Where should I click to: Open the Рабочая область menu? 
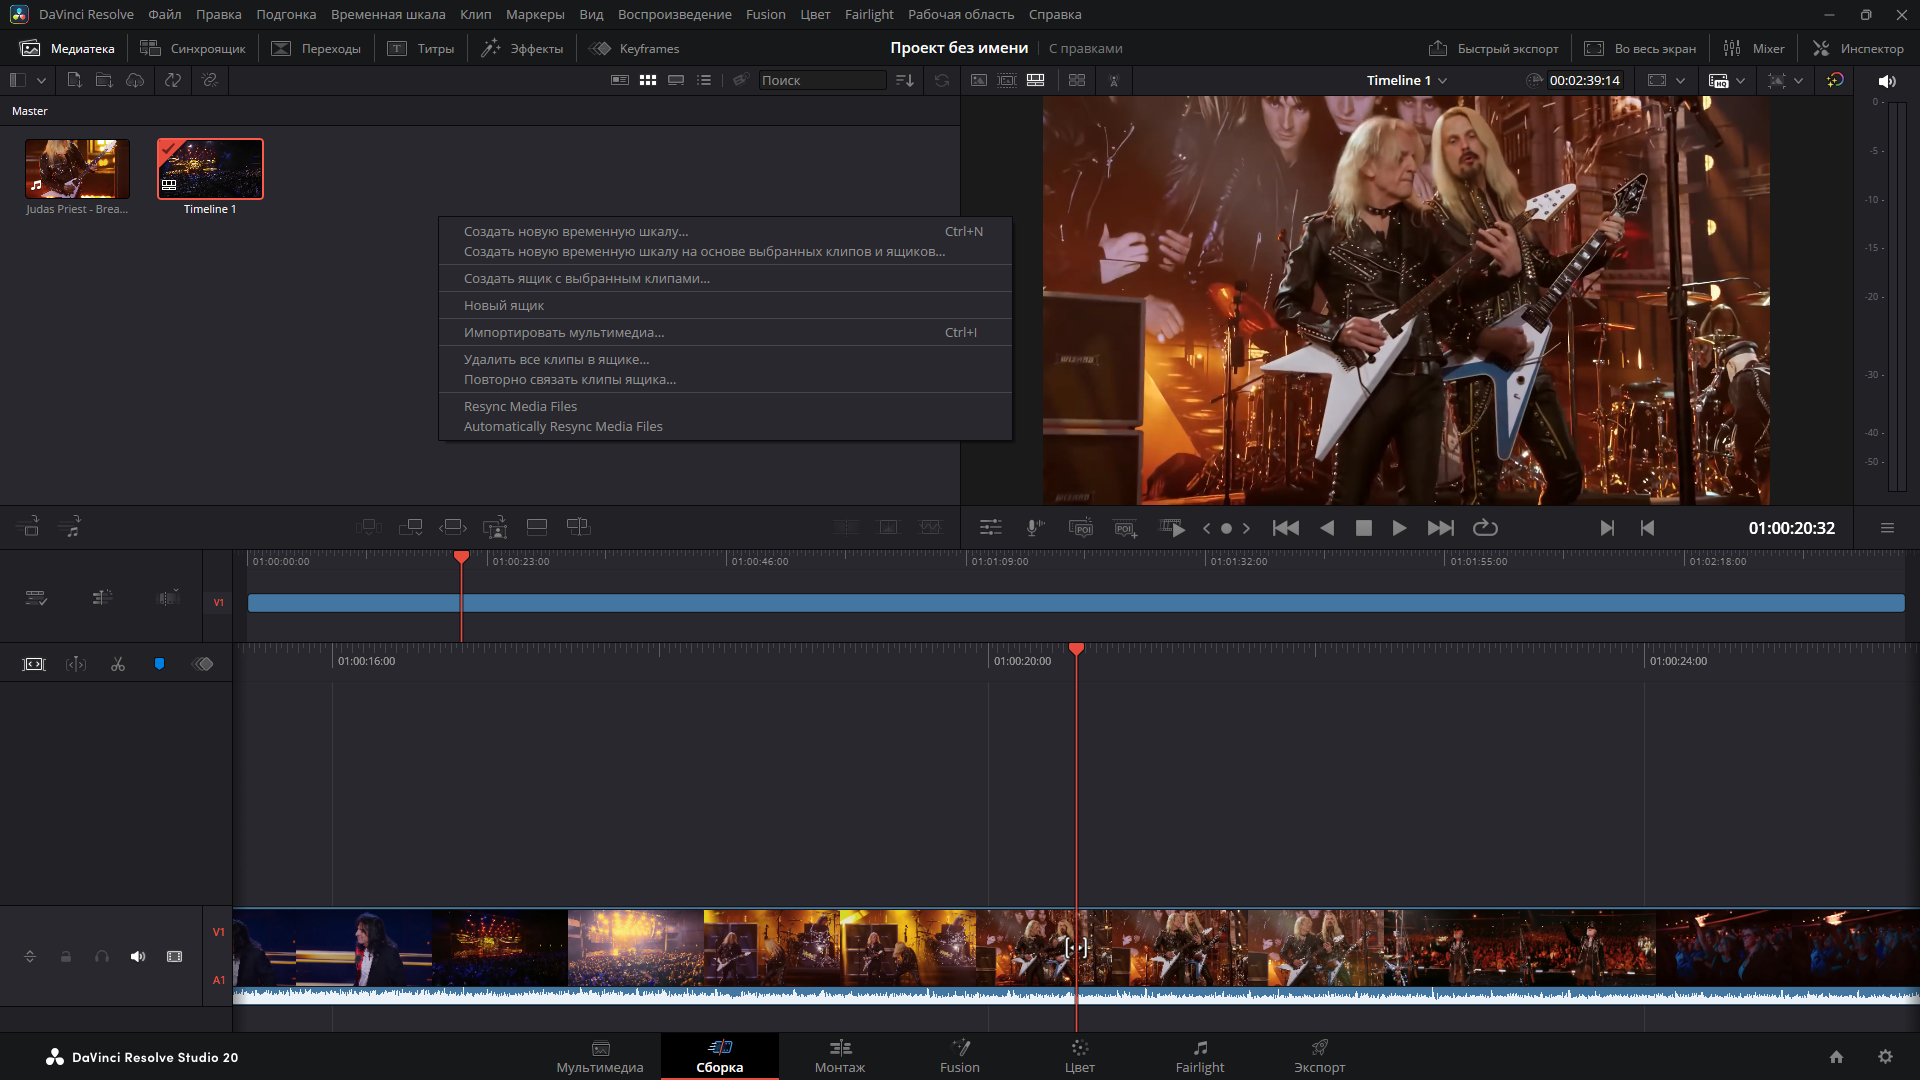[961, 14]
